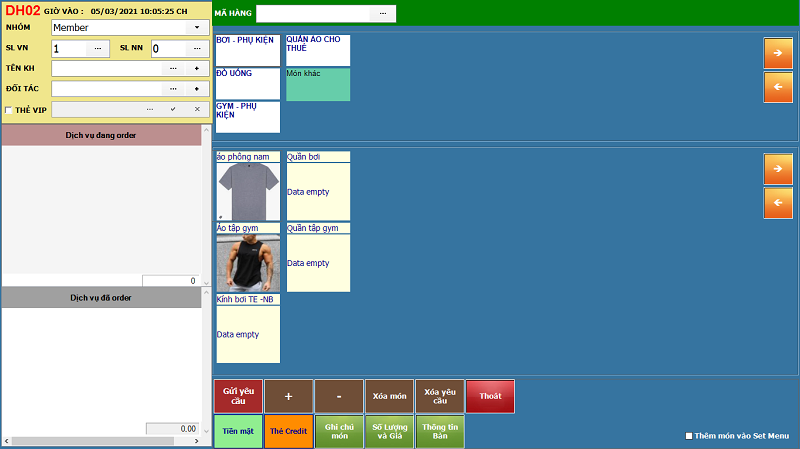Add the Quần bơi item
Screen dimensions: 800x449
coord(318,186)
